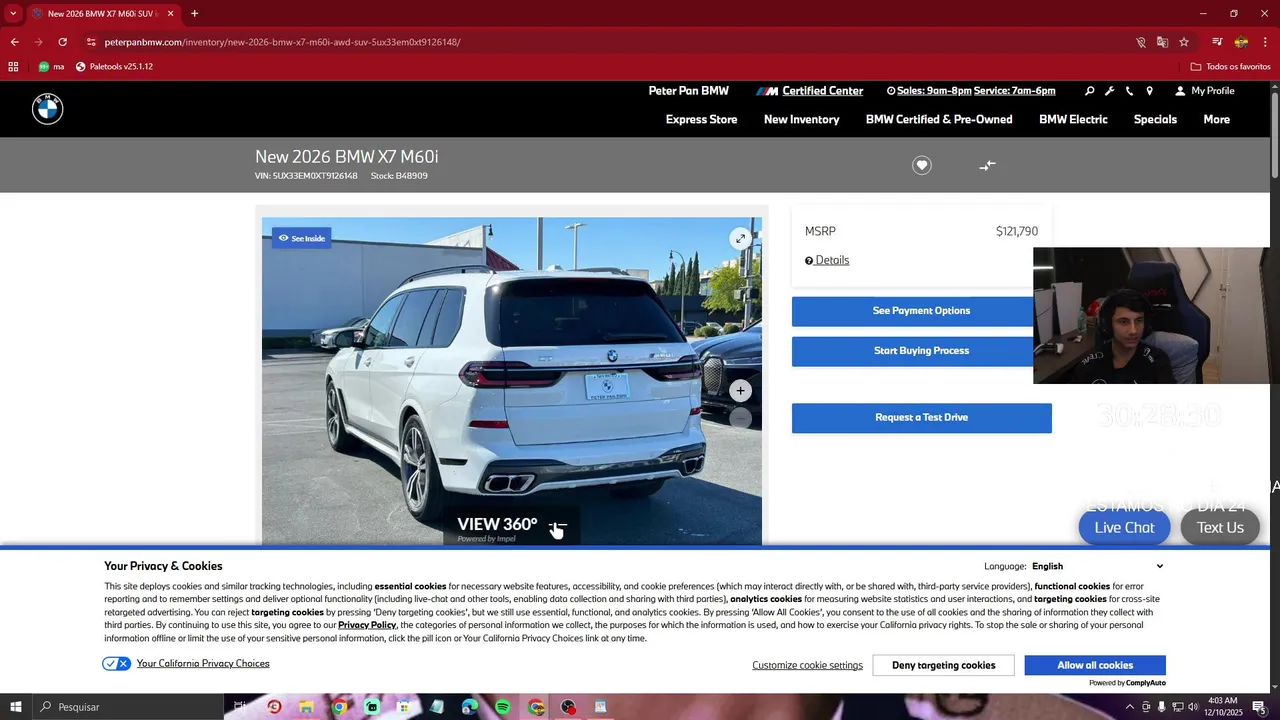The image size is (1280, 720).
Task: Open the Privacy Policy link
Action: coord(367,625)
